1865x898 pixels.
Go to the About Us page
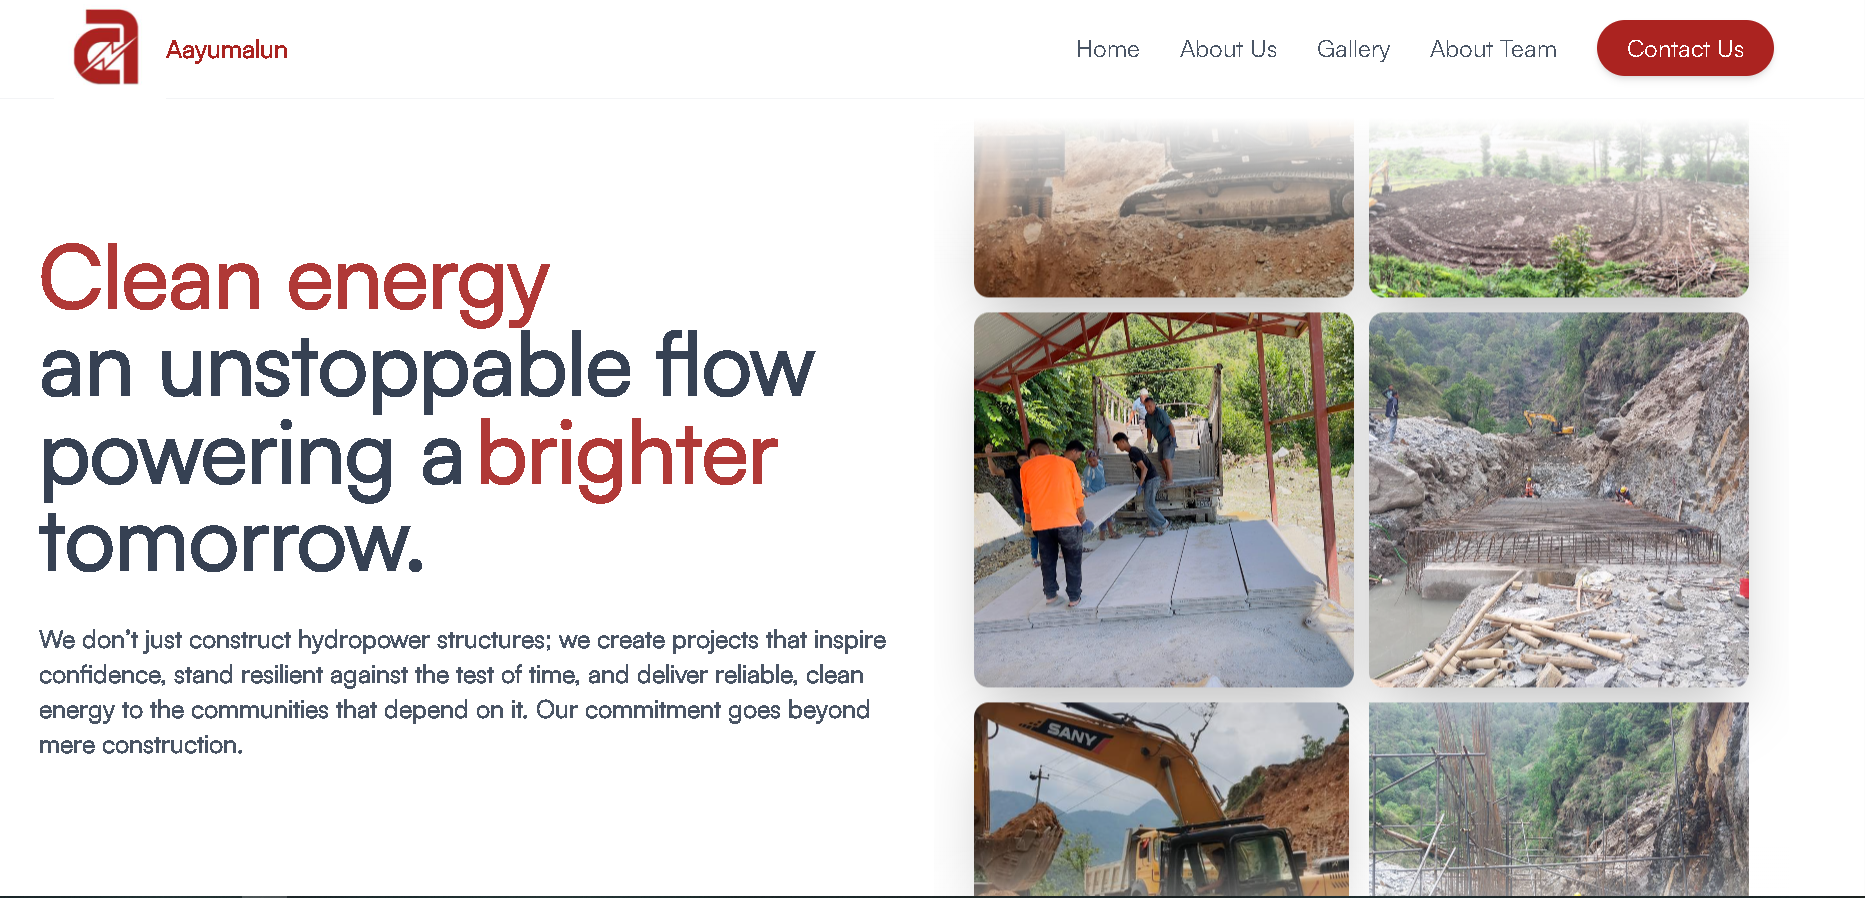(1228, 49)
